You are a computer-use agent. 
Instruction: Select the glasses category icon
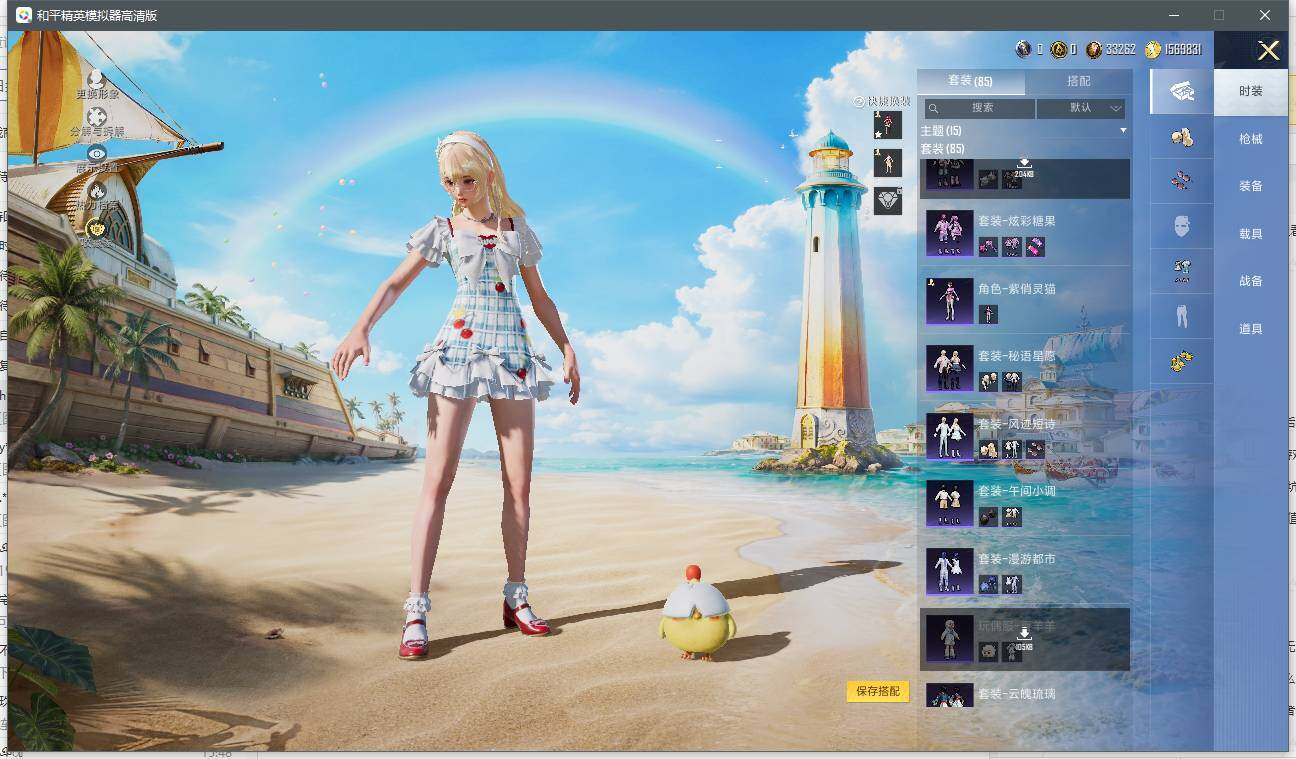[1182, 181]
